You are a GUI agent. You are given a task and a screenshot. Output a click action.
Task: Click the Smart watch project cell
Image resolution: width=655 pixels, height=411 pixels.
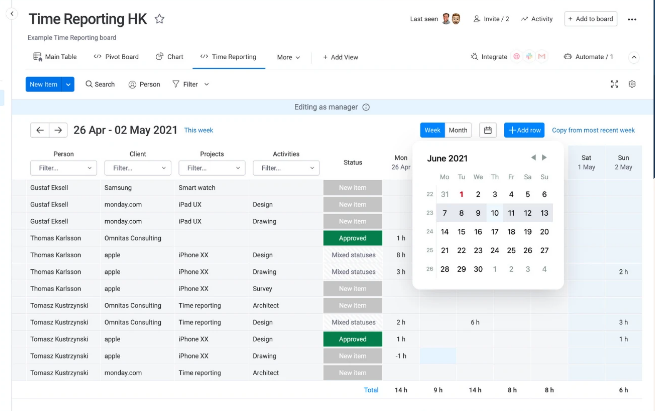[x=212, y=188]
